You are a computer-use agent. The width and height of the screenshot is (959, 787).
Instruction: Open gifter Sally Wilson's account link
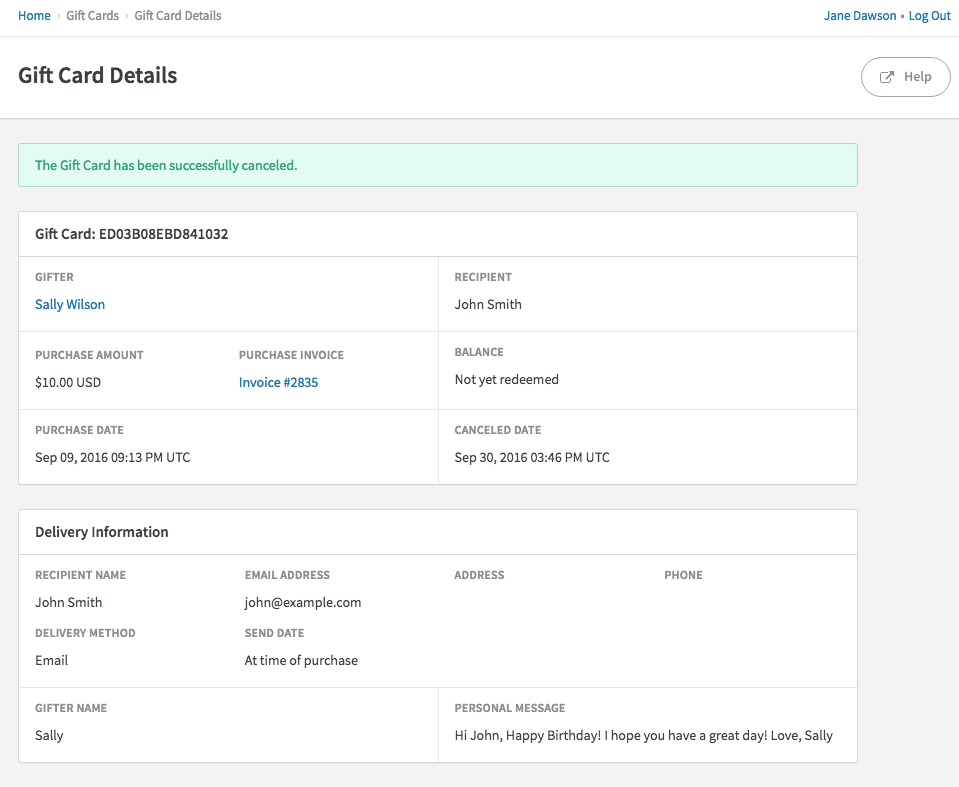pos(70,304)
